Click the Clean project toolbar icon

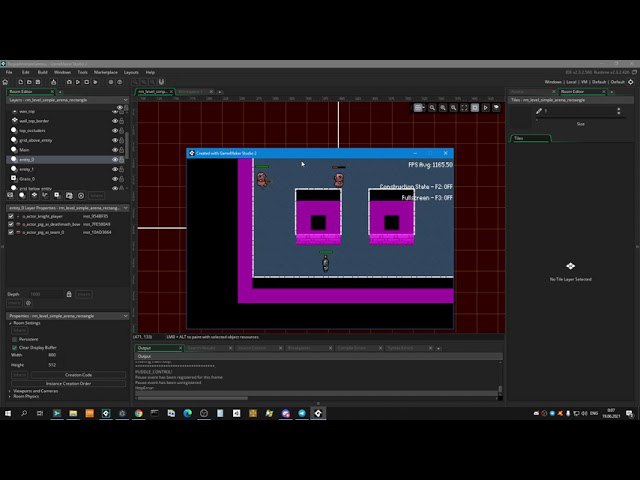coord(95,82)
